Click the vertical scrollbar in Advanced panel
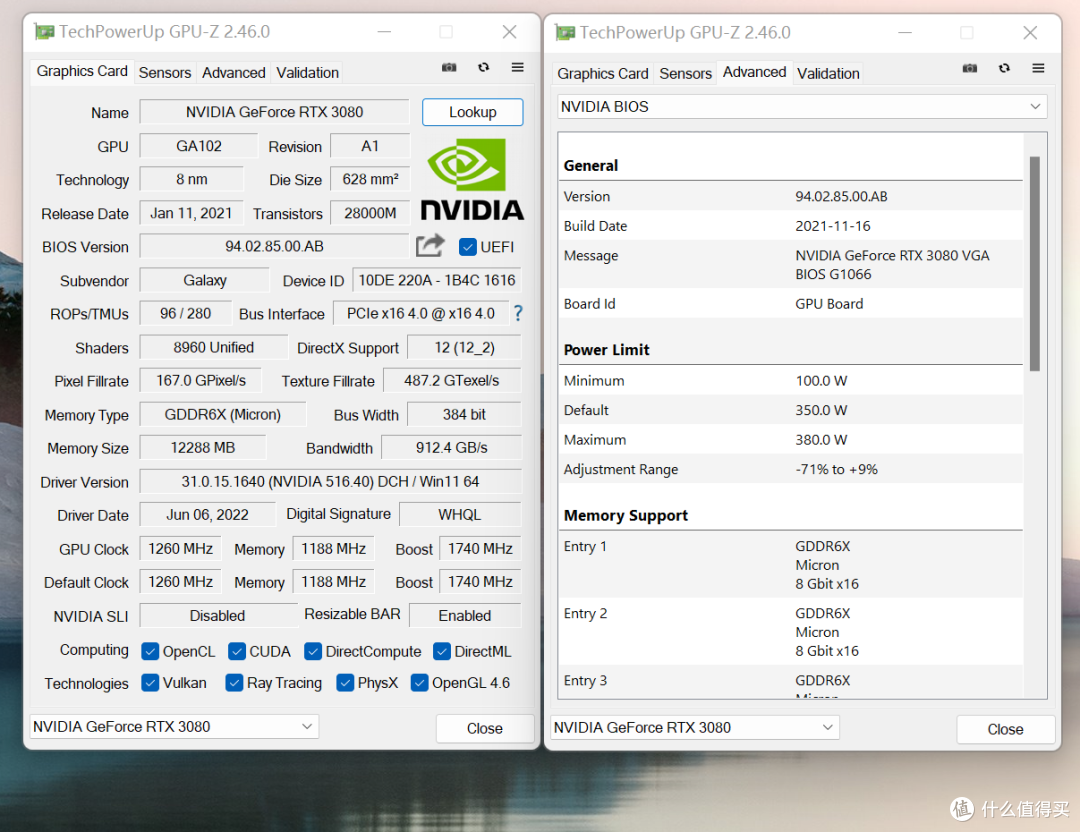The image size is (1080, 832). pyautogui.click(x=1035, y=264)
